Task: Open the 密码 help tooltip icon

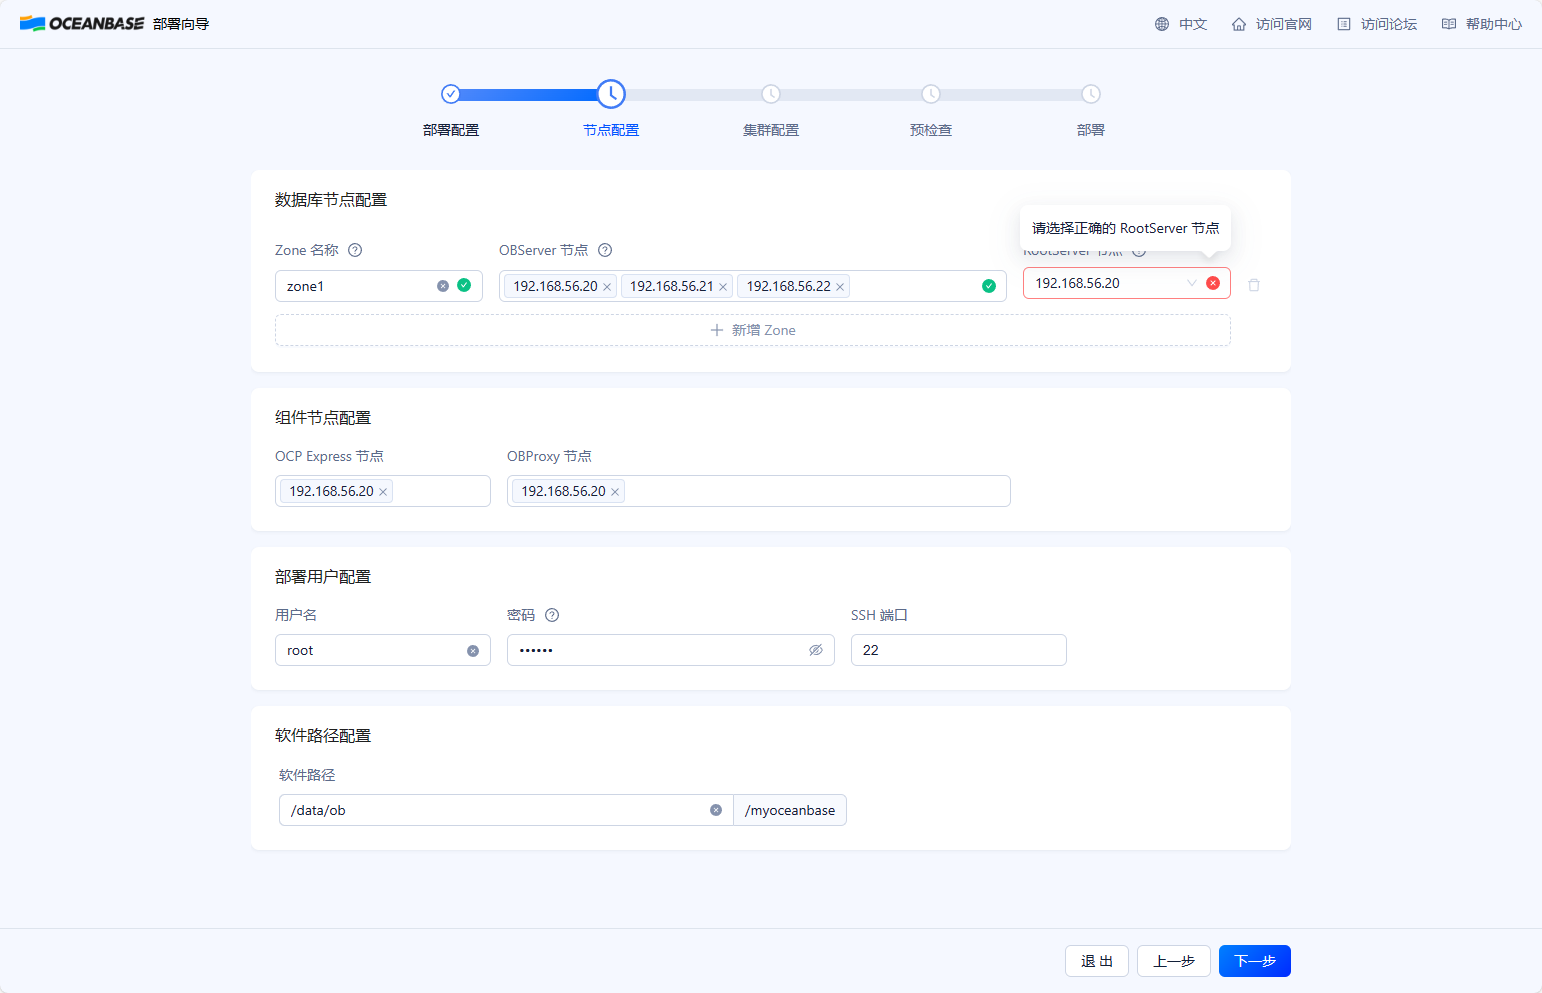Action: tap(552, 615)
